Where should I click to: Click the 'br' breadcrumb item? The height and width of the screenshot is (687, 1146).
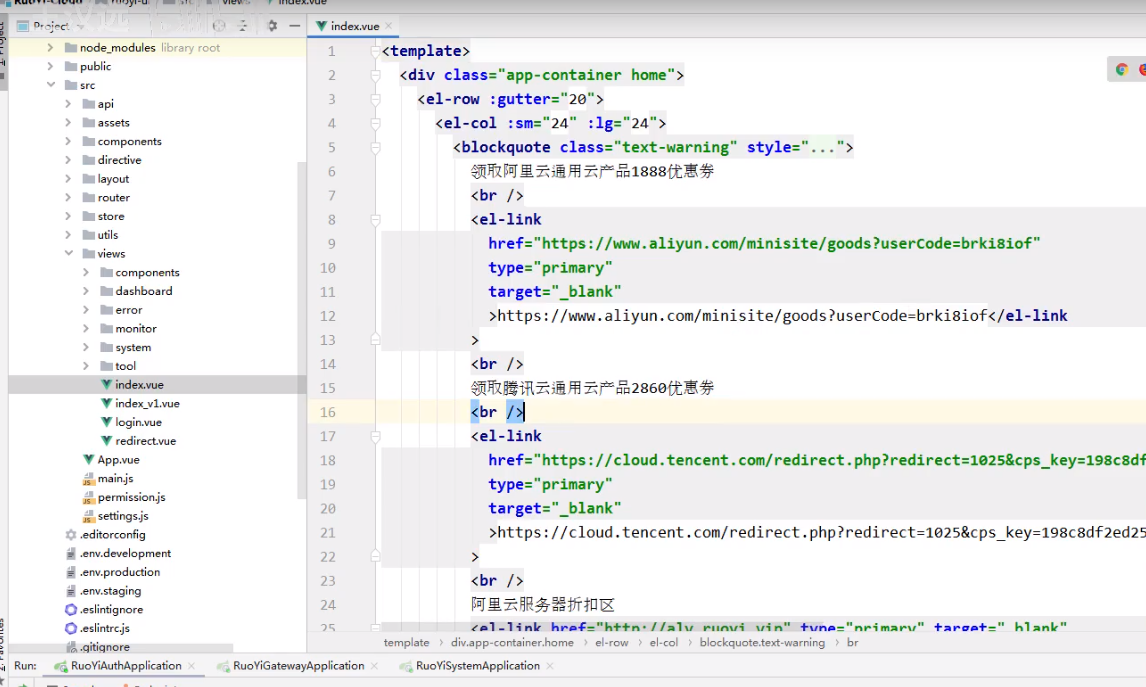pos(852,642)
